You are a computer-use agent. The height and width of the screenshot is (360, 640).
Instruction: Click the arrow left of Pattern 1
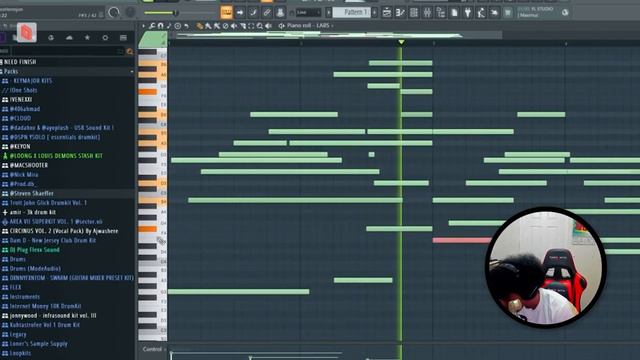pos(329,13)
